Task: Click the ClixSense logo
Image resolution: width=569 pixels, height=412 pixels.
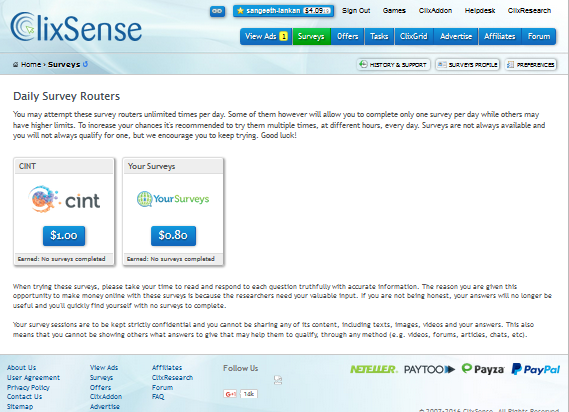Action: click(76, 27)
